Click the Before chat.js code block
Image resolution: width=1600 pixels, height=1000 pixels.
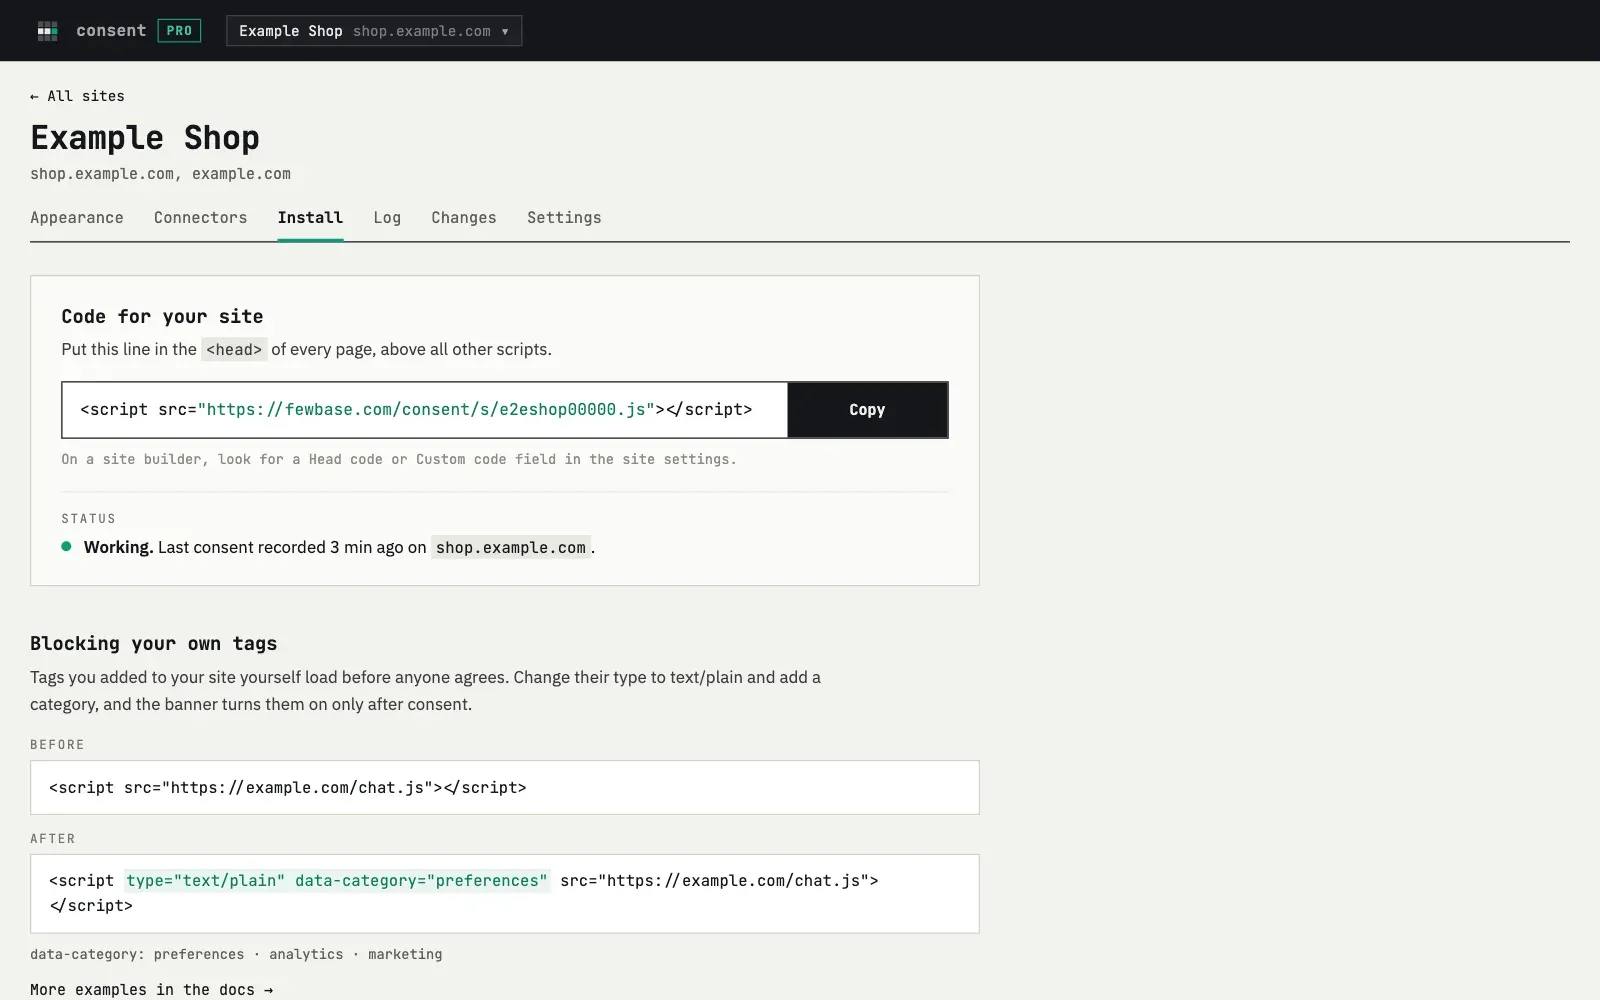click(x=504, y=788)
